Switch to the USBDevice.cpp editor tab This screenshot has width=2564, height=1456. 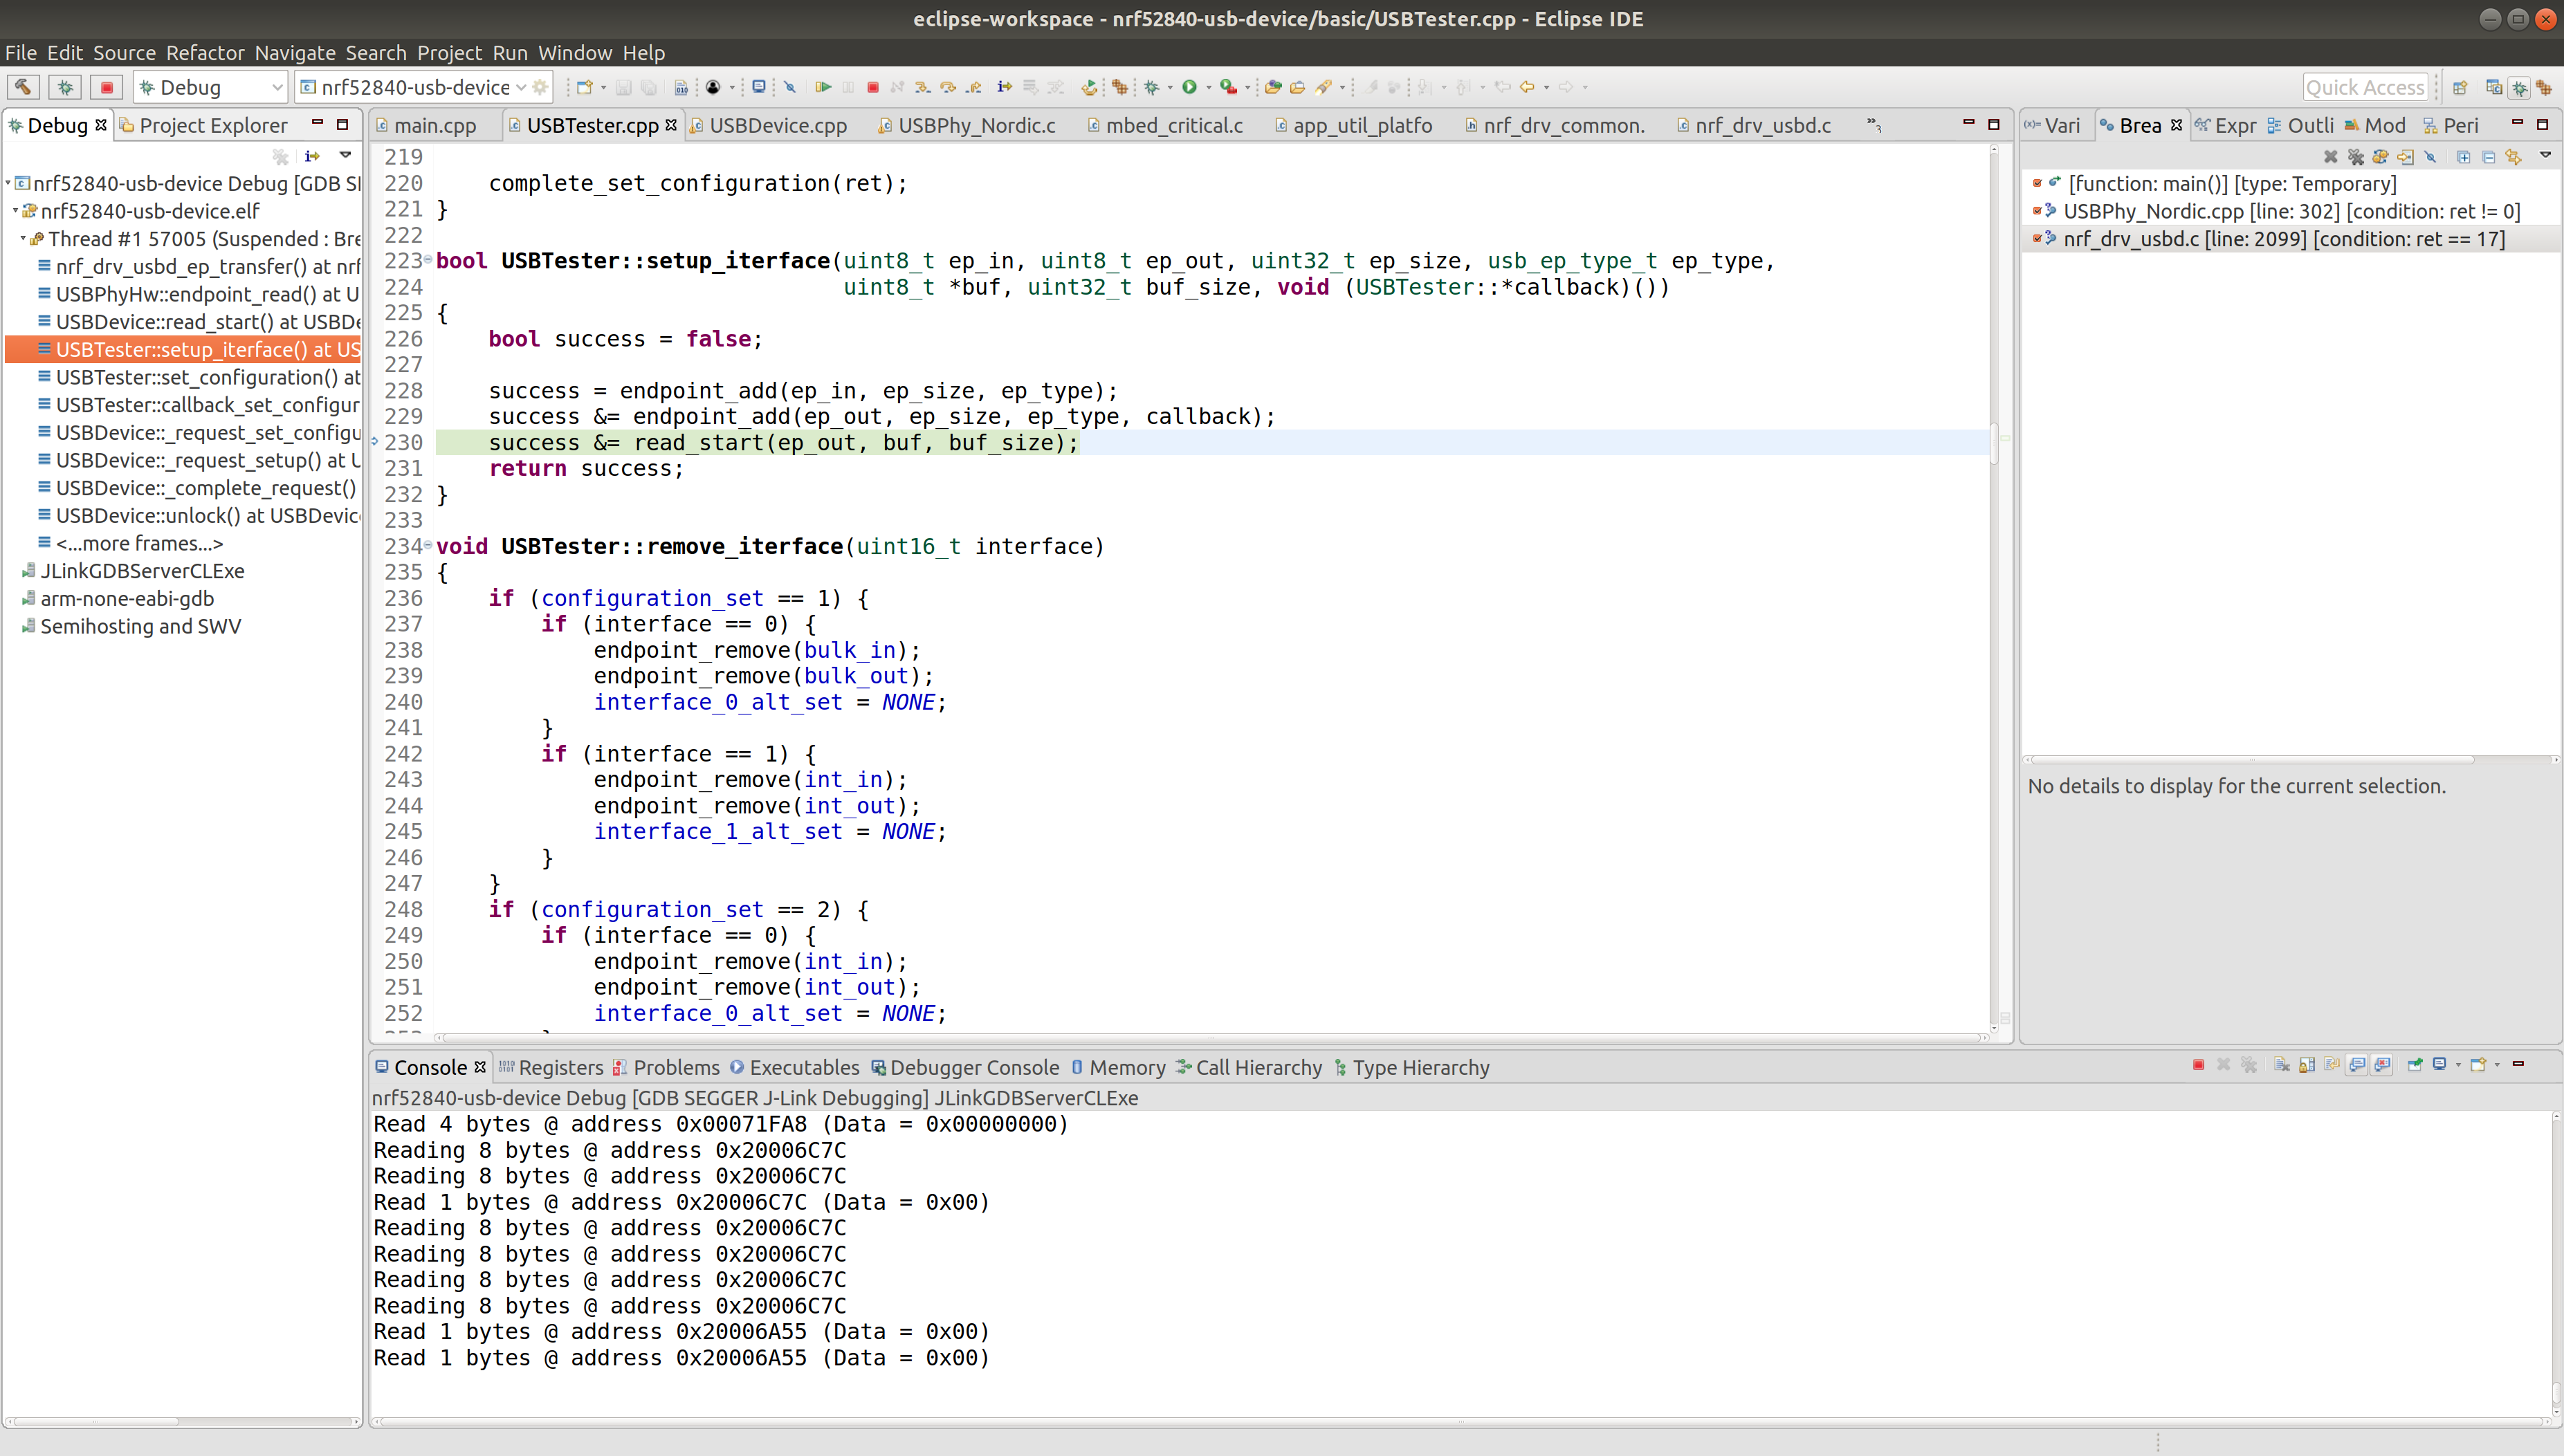(777, 126)
